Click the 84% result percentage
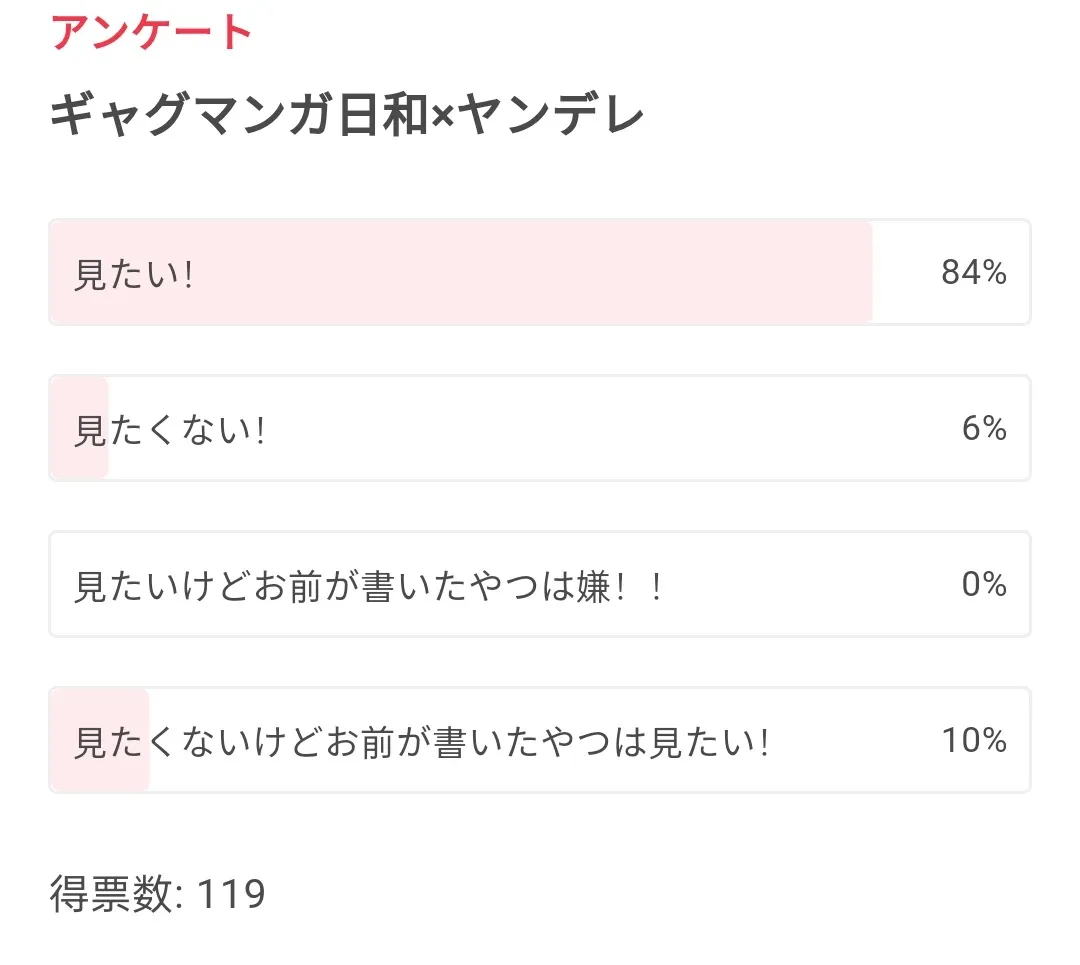The image size is (1080, 965). (x=973, y=272)
